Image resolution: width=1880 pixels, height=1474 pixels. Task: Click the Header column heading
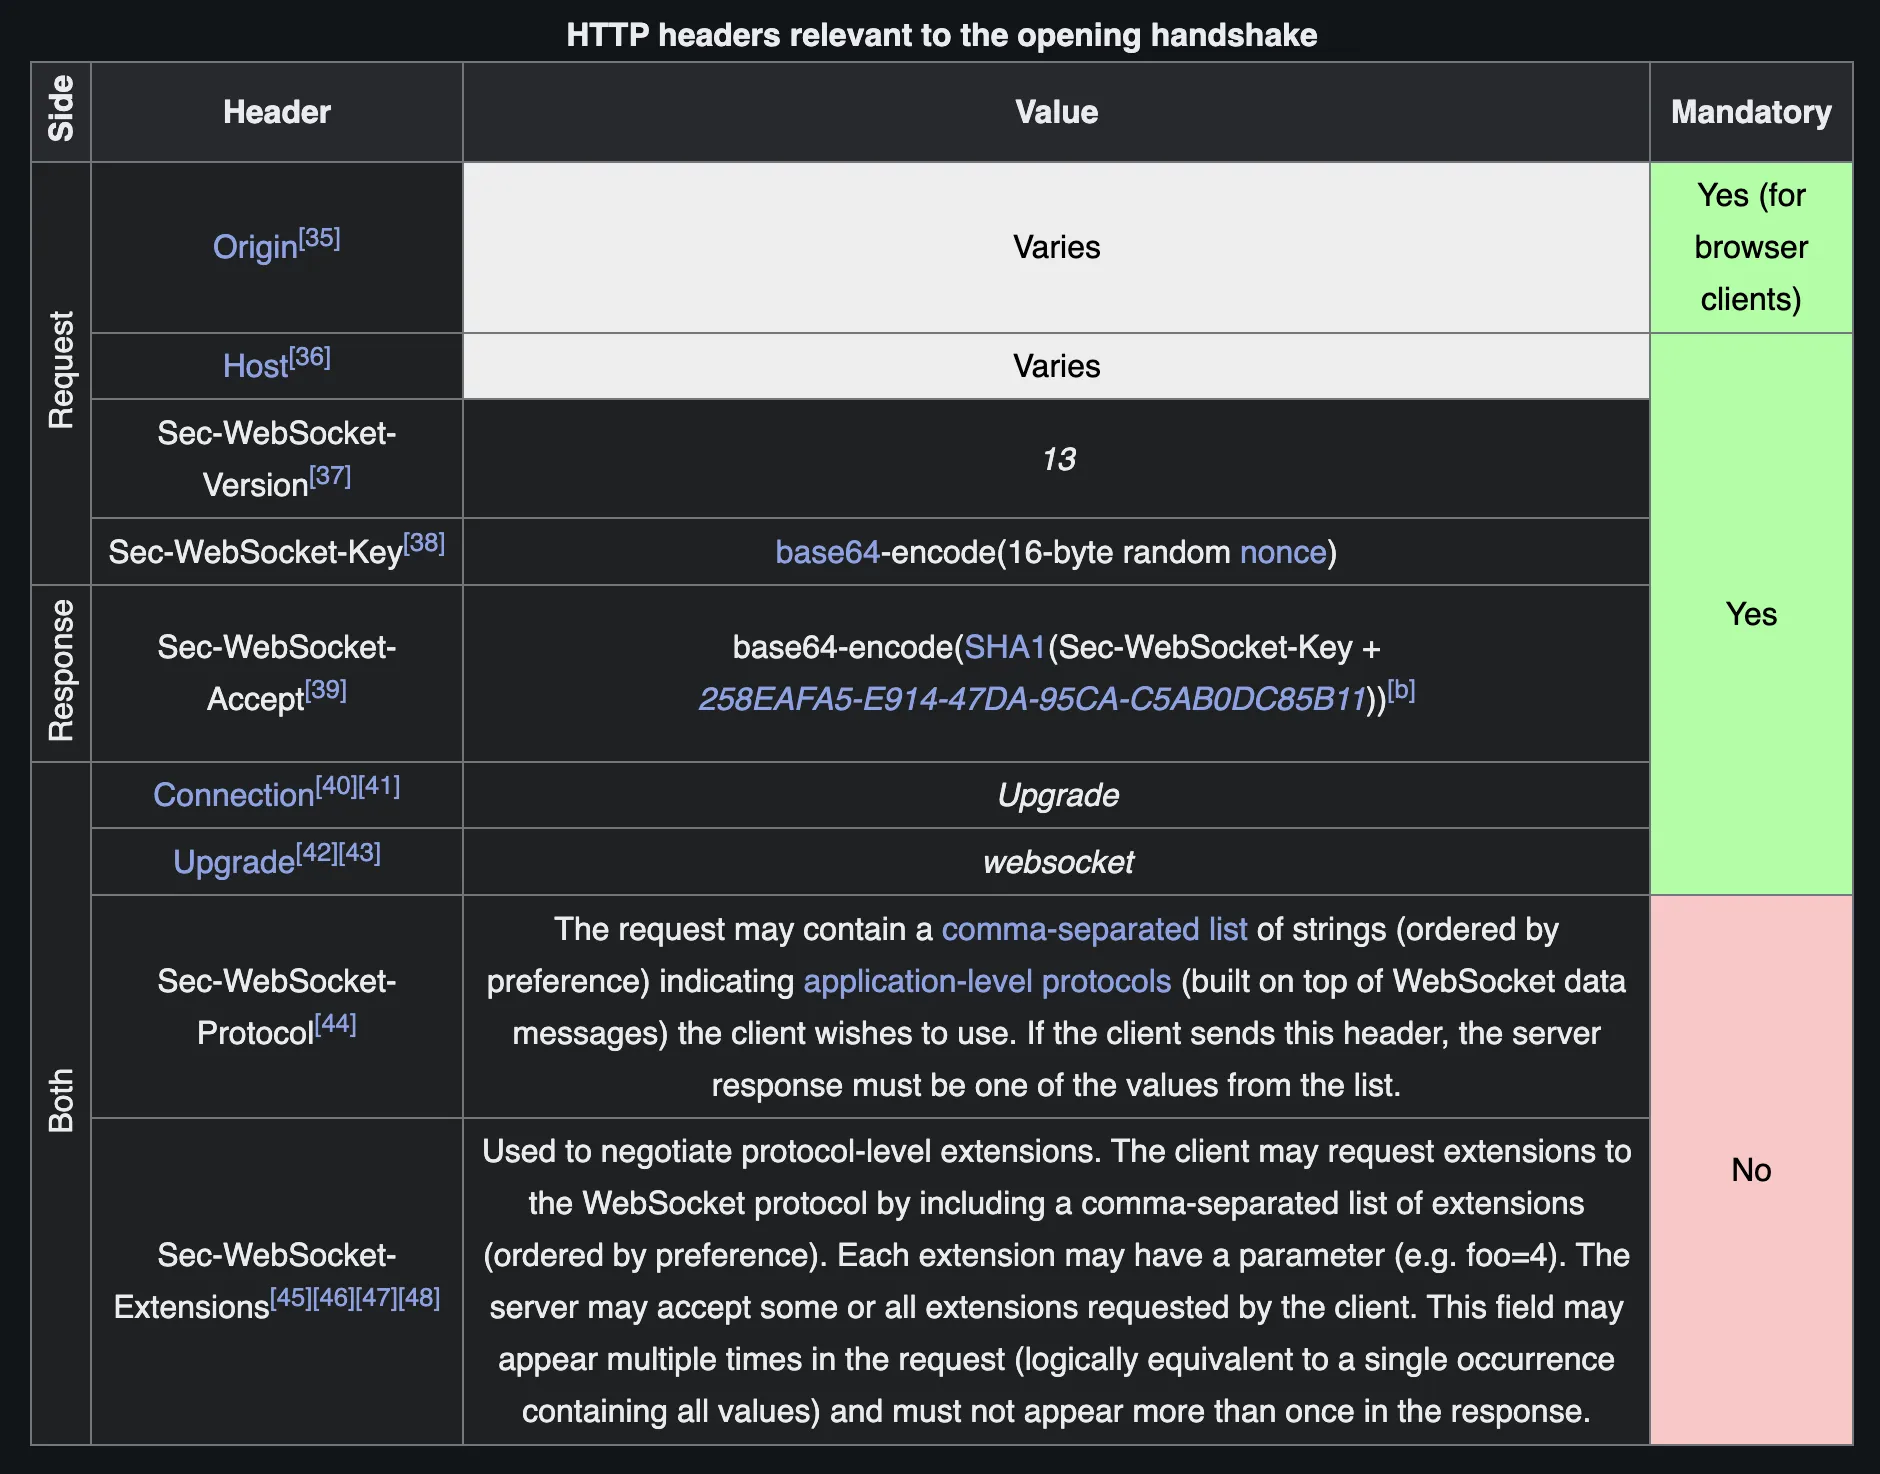277,112
